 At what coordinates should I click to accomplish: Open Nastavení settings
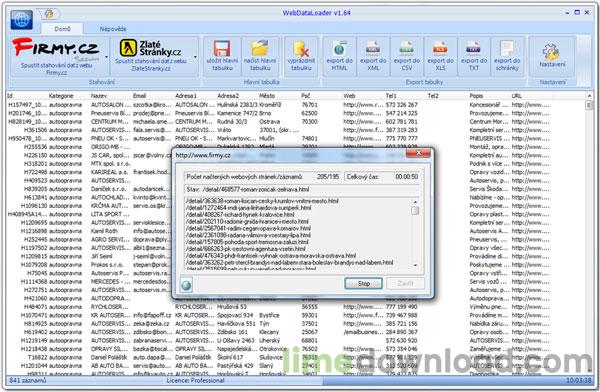pos(552,56)
